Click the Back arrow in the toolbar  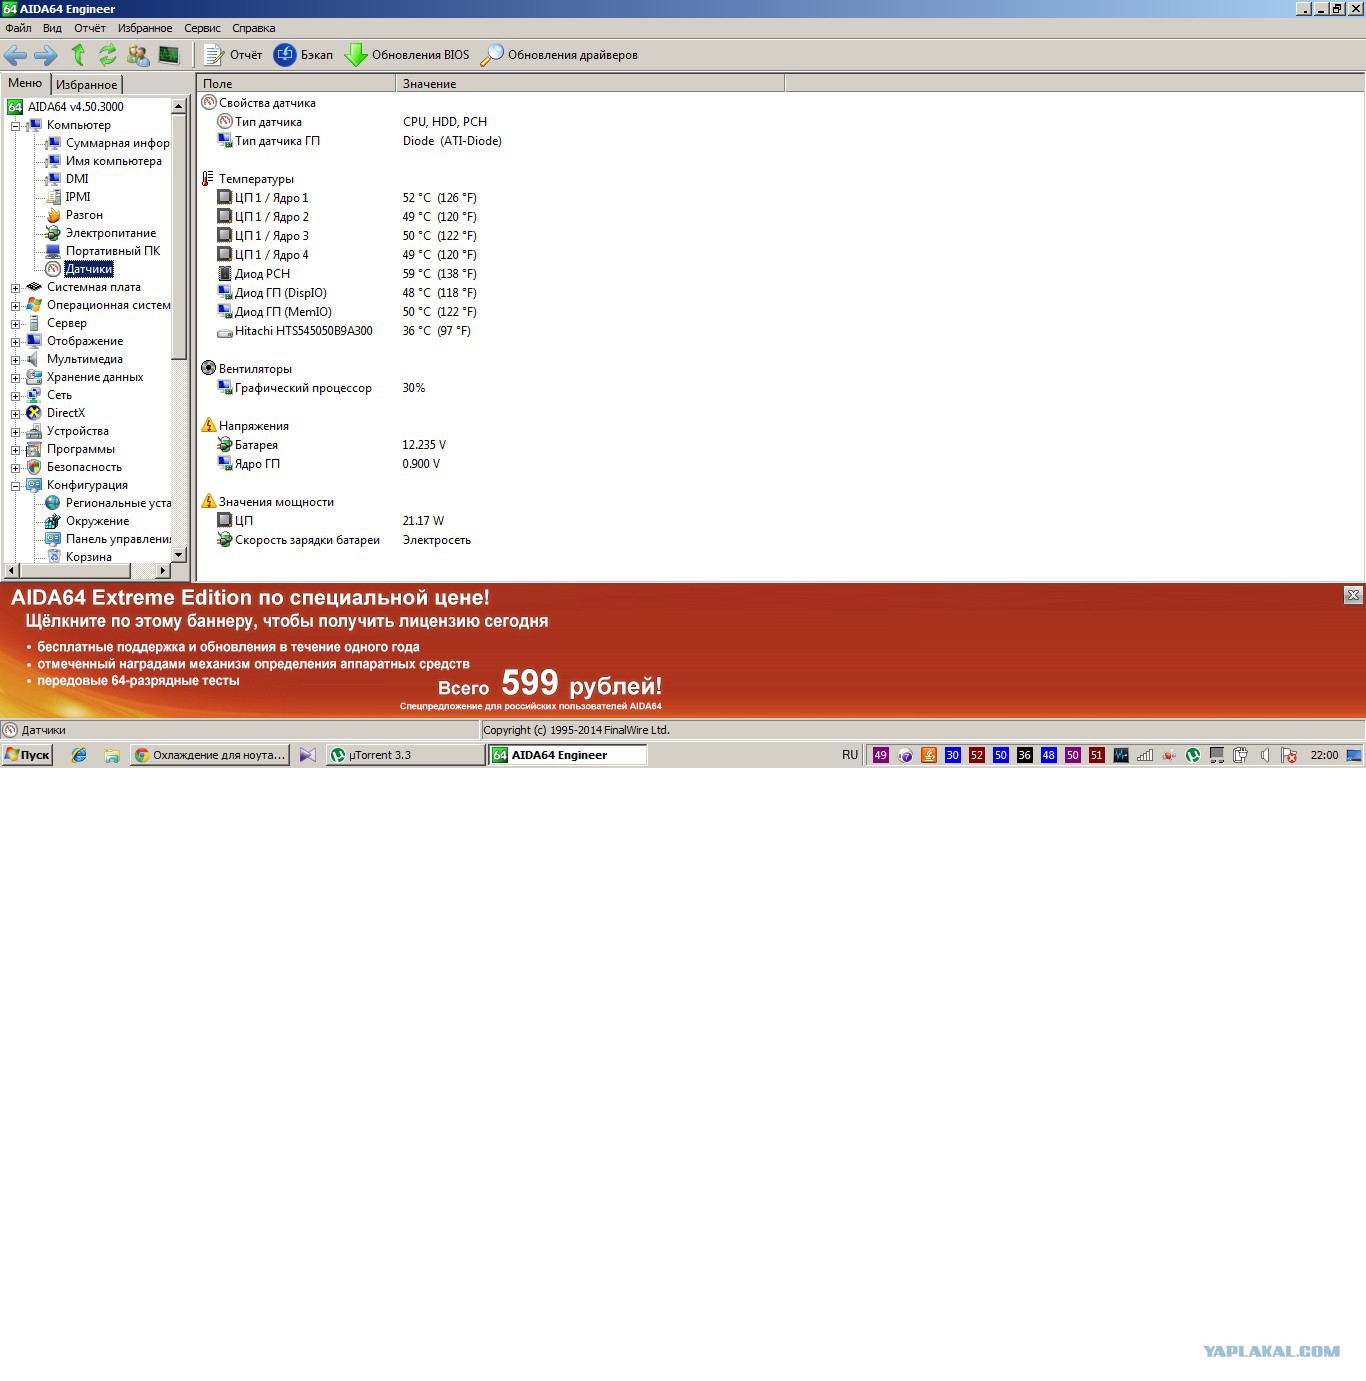pos(16,55)
